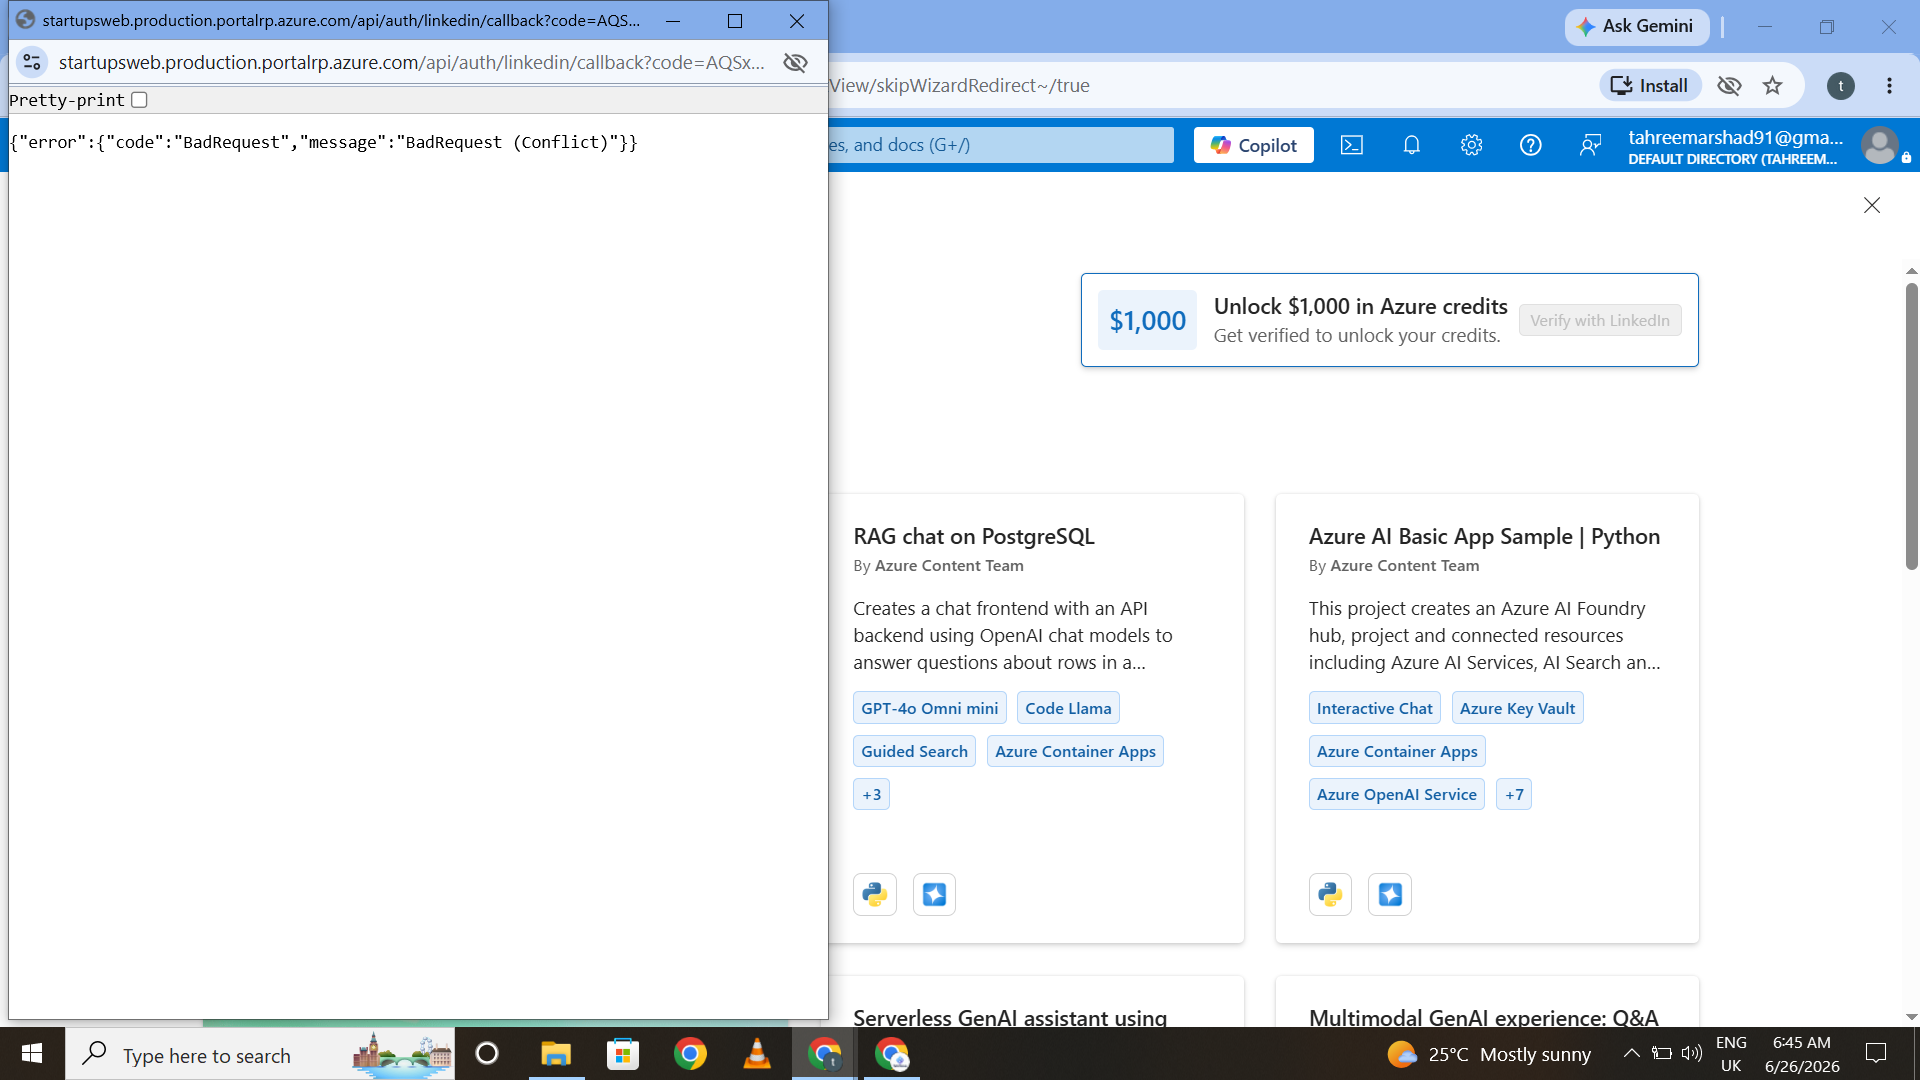Open Azure help and support

(1530, 145)
